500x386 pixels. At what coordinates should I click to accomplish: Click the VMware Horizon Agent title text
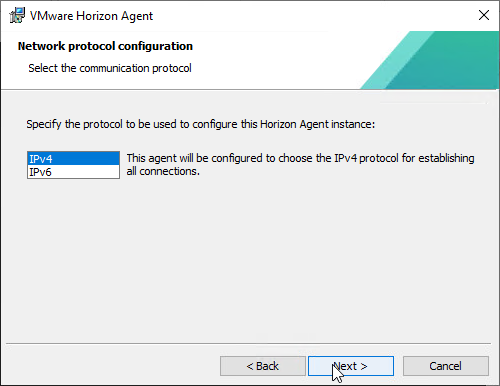point(91,16)
